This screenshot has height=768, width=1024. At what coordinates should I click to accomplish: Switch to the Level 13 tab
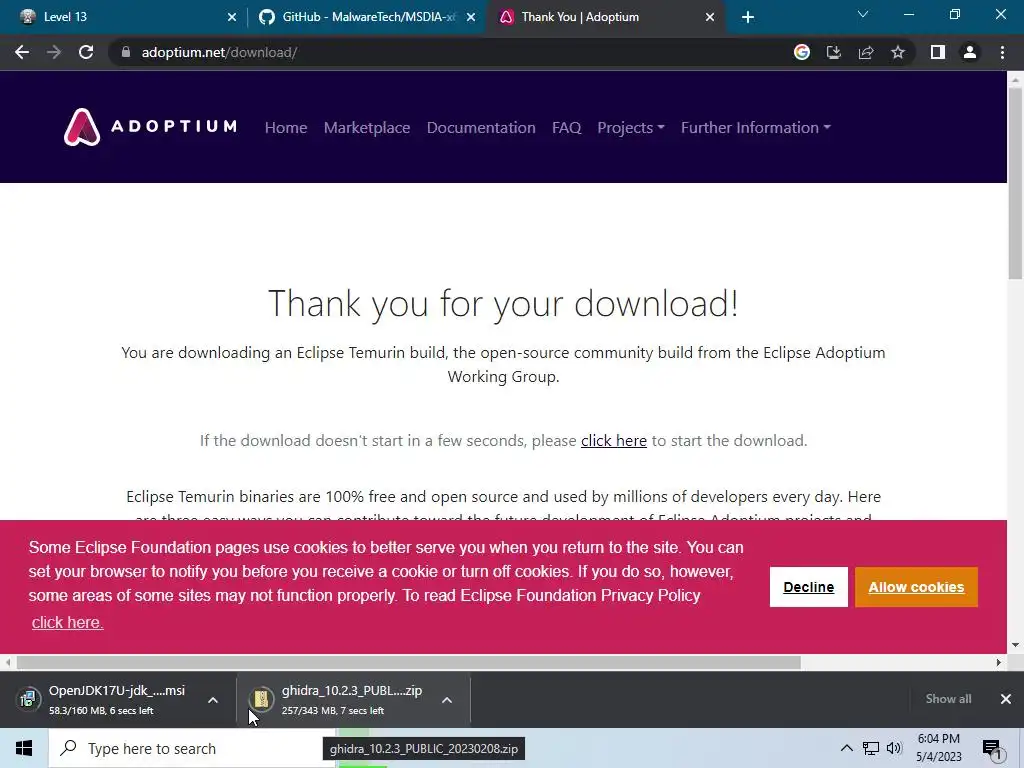pyautogui.click(x=124, y=17)
